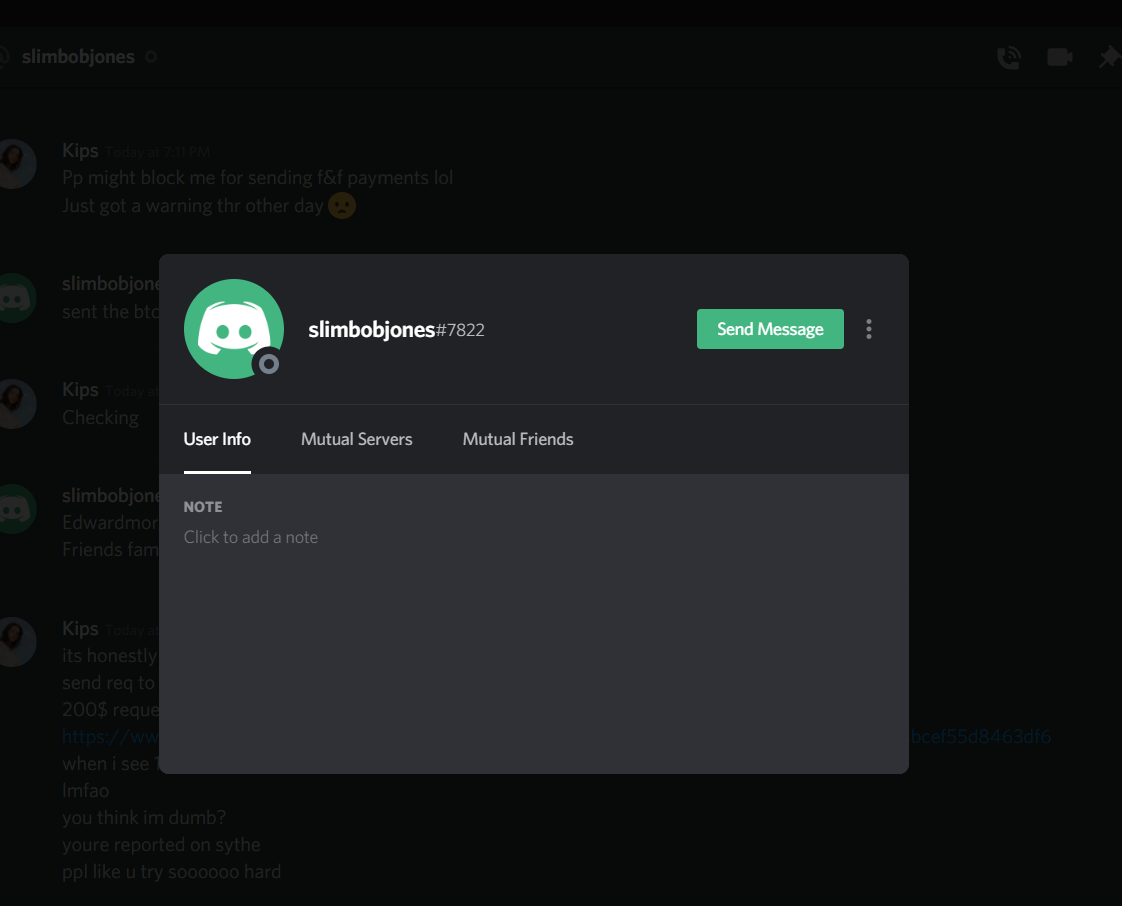1122x906 pixels.
Task: Select the slimbobjones#7822 username text
Action: 396,329
